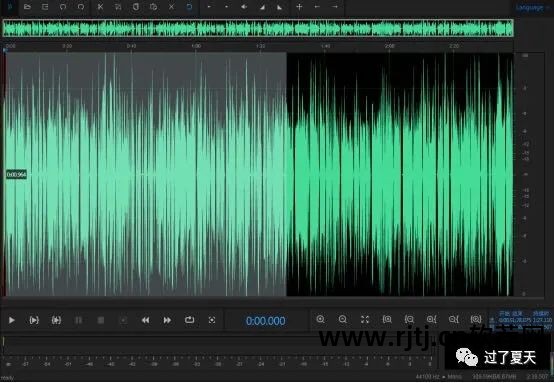Click the left arrow toolbar icon
This screenshot has height=383, width=554.
click(317, 7)
